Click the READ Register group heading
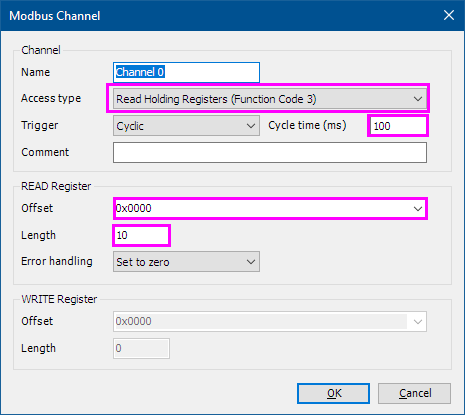This screenshot has width=465, height=415. point(56,186)
